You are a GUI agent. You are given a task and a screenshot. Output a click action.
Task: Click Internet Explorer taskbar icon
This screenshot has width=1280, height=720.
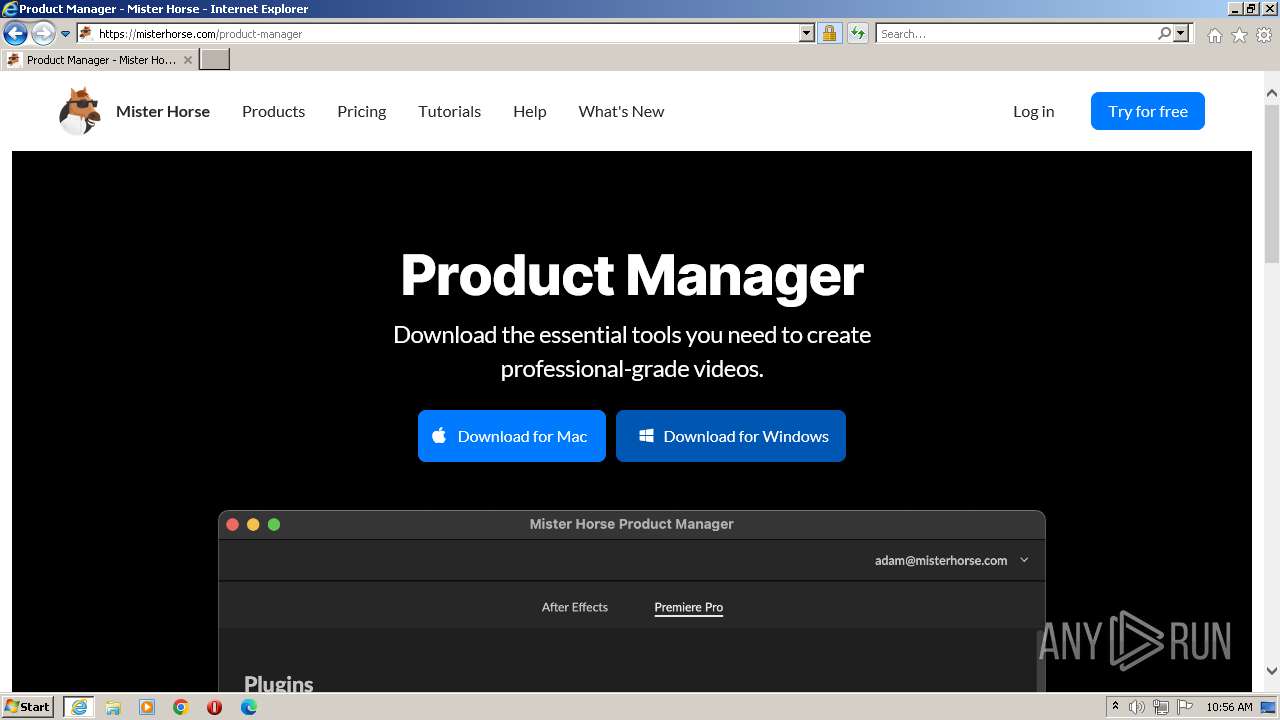click(79, 707)
